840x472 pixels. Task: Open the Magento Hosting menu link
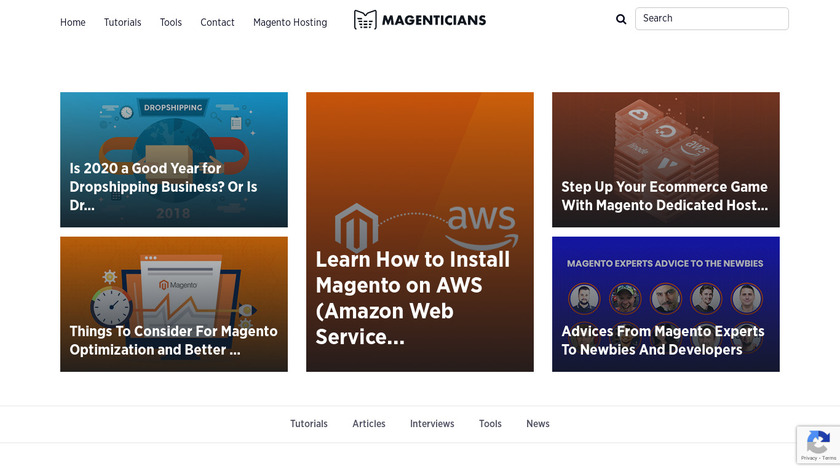click(x=290, y=23)
